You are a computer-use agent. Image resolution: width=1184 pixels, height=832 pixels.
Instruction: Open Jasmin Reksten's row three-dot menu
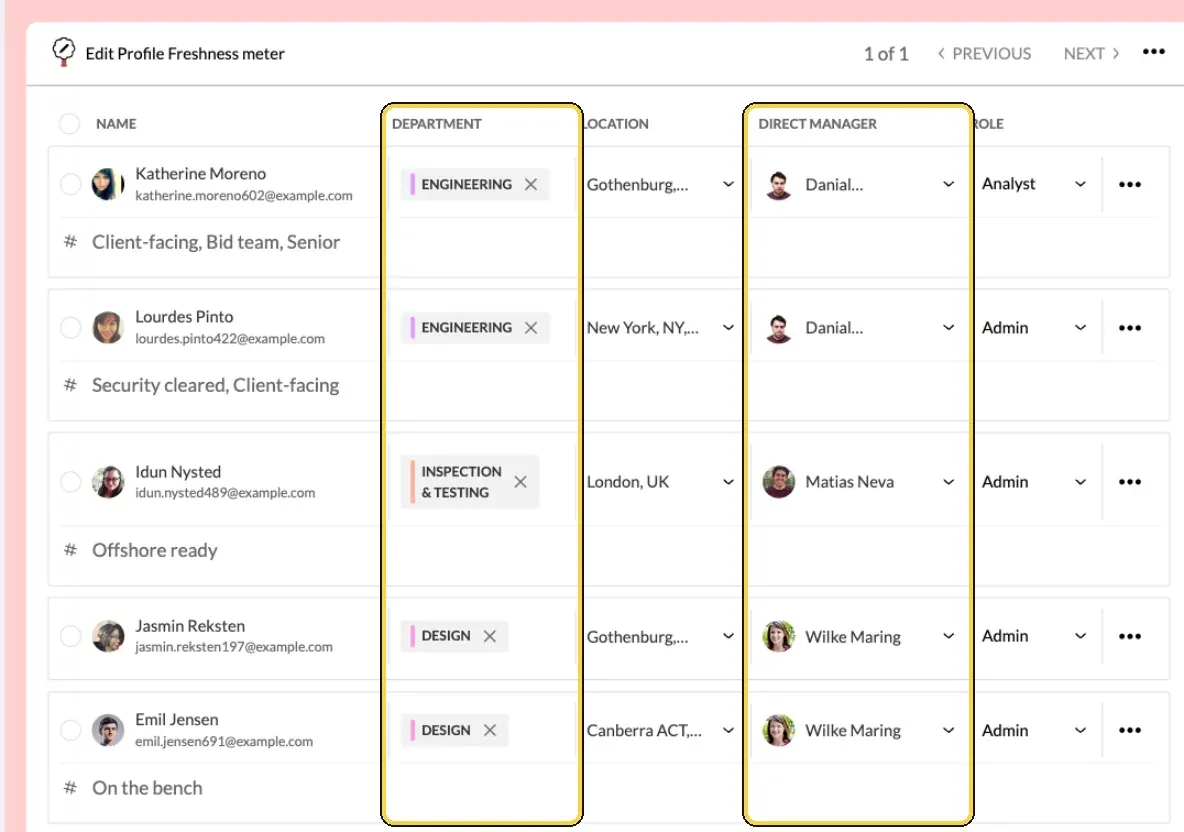point(1130,636)
